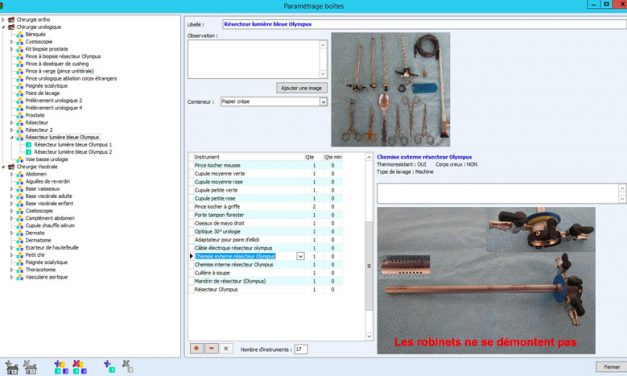Select the Câble électrique résecteur olympus row

click(267, 248)
